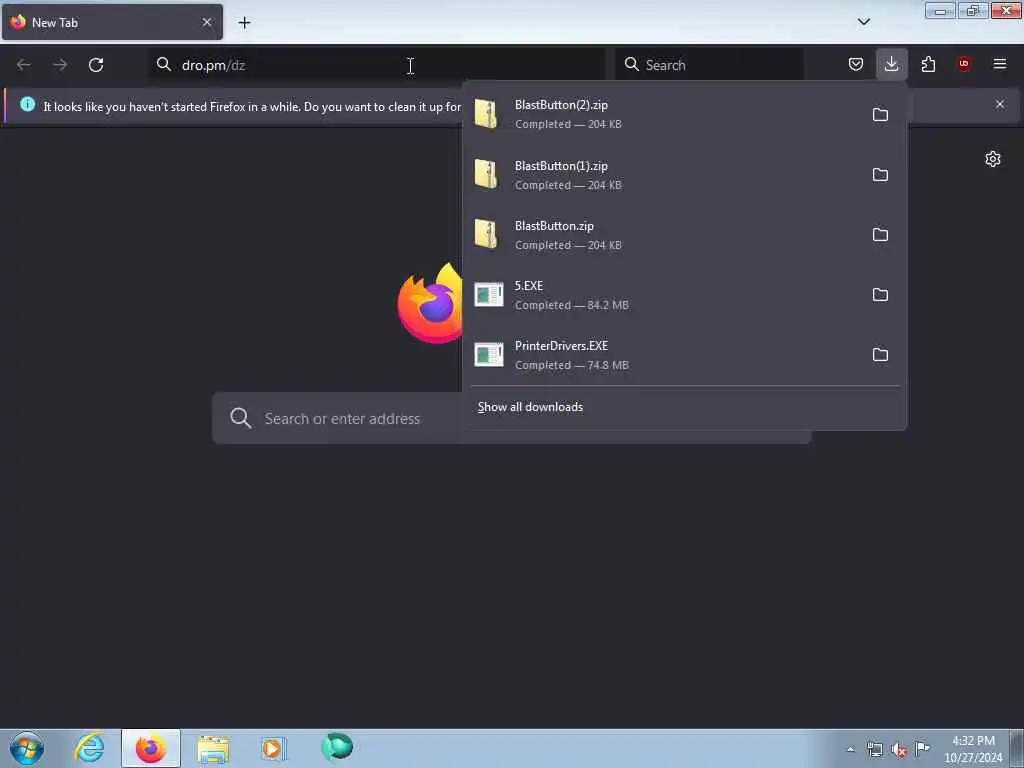Open the Extensions puzzle-piece menu

tap(928, 64)
